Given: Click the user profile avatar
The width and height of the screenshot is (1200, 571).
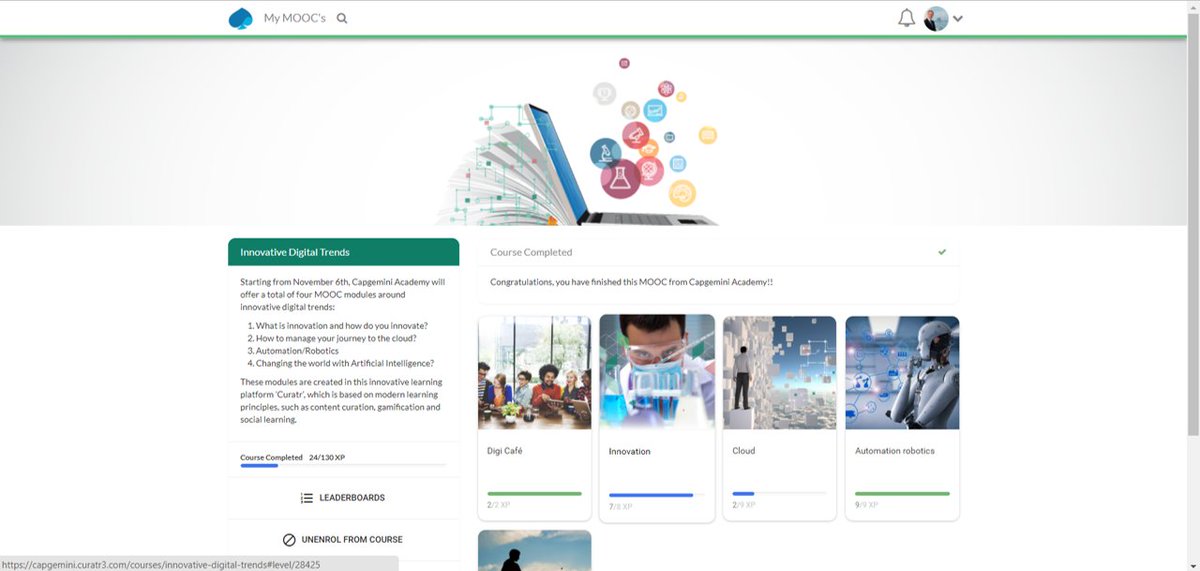Looking at the screenshot, I should [x=936, y=18].
